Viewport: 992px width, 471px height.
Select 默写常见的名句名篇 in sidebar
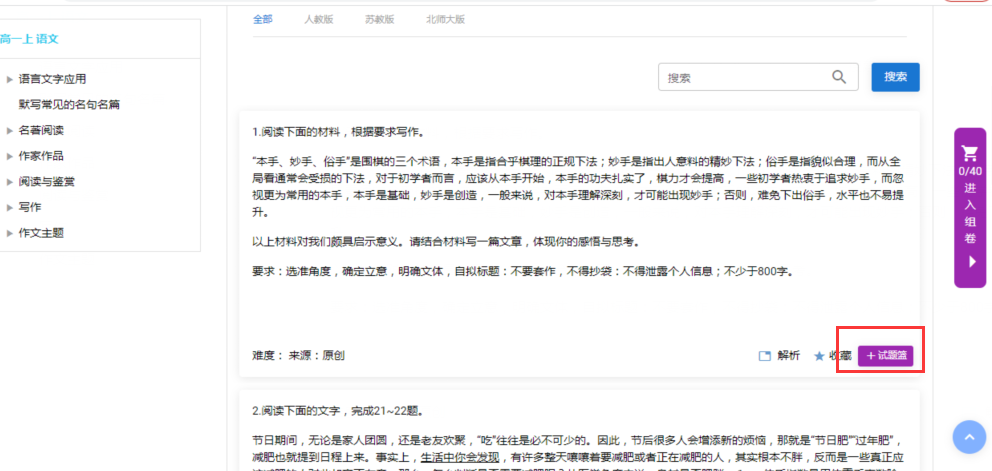[69, 104]
